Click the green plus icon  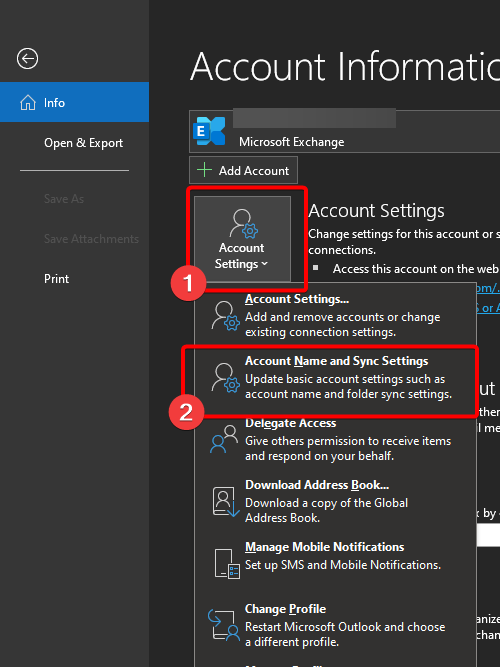(205, 170)
